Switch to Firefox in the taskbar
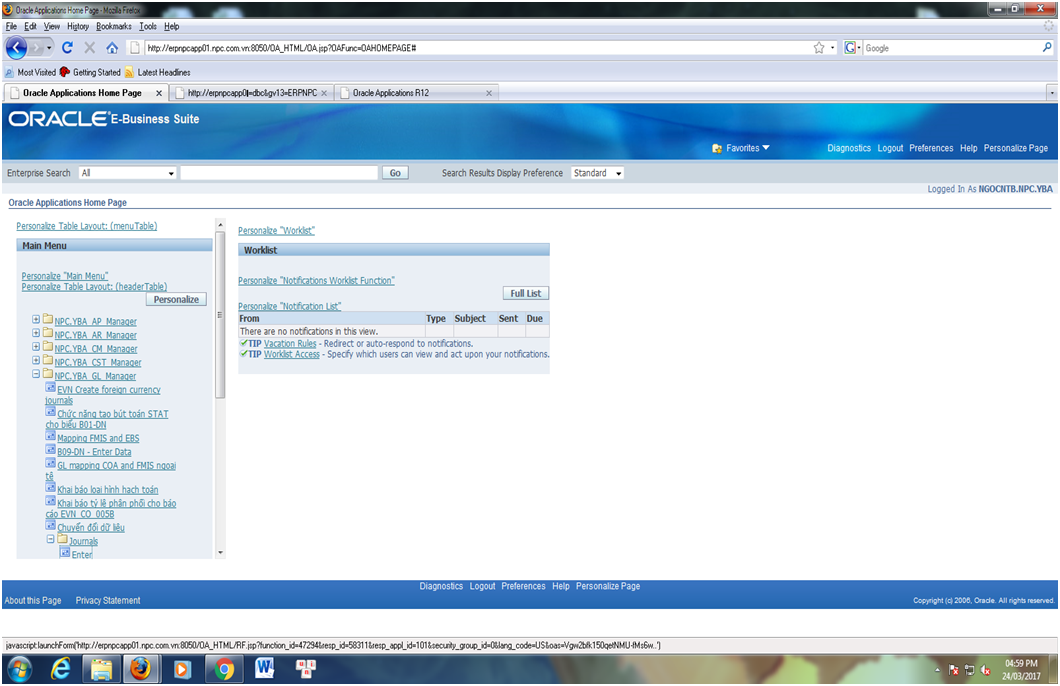 (141, 669)
